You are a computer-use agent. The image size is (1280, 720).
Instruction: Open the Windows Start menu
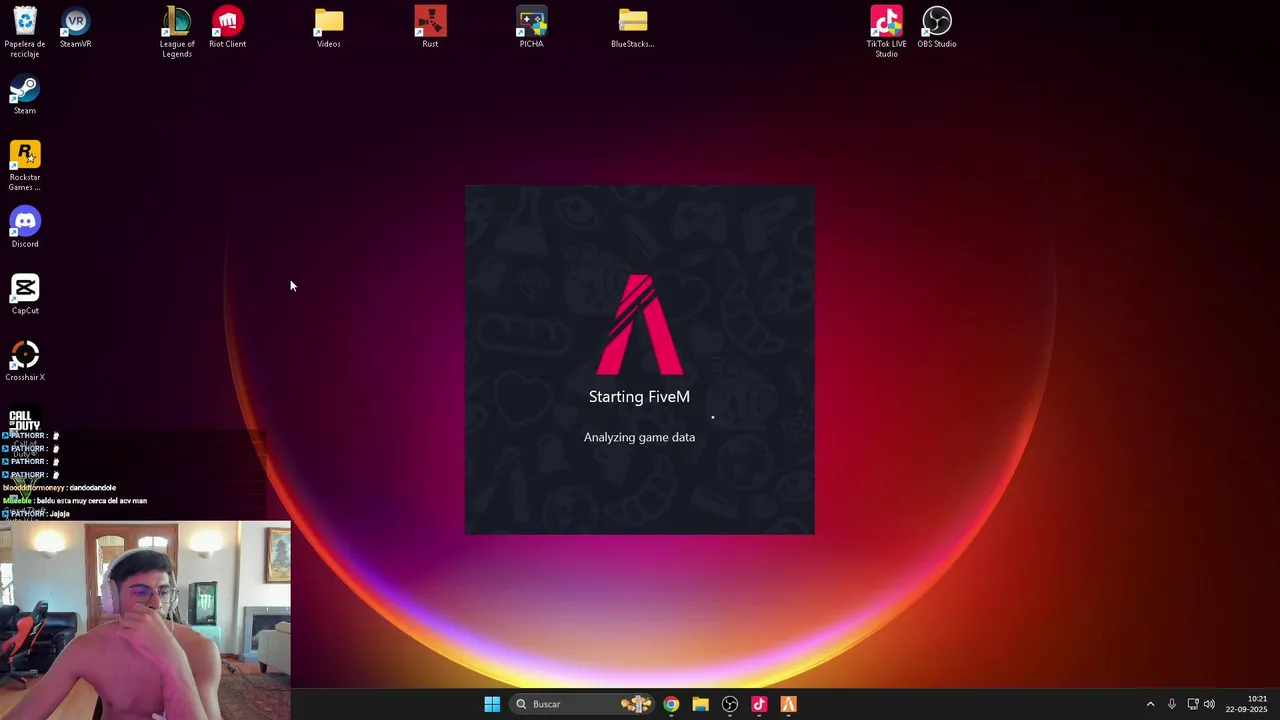pyautogui.click(x=492, y=704)
